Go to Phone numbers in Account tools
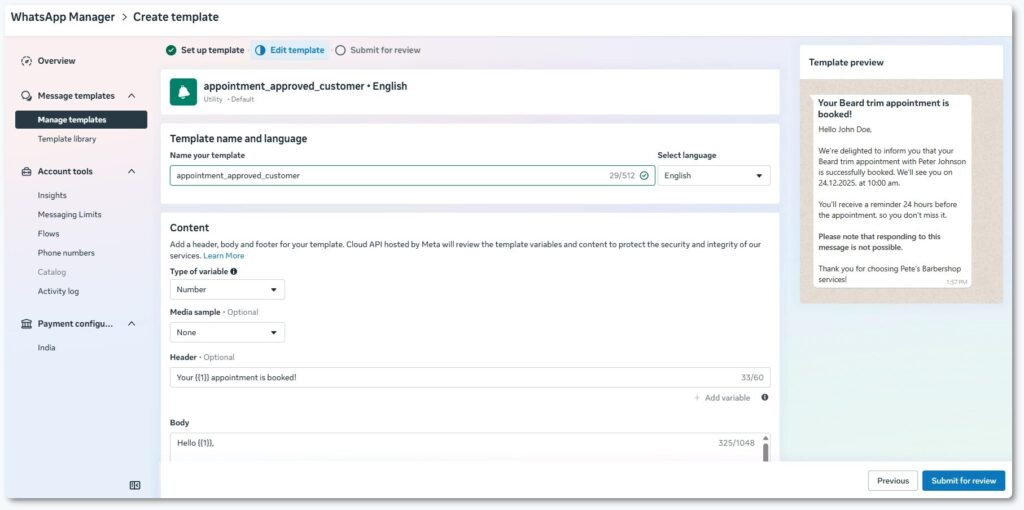 [x=66, y=253]
